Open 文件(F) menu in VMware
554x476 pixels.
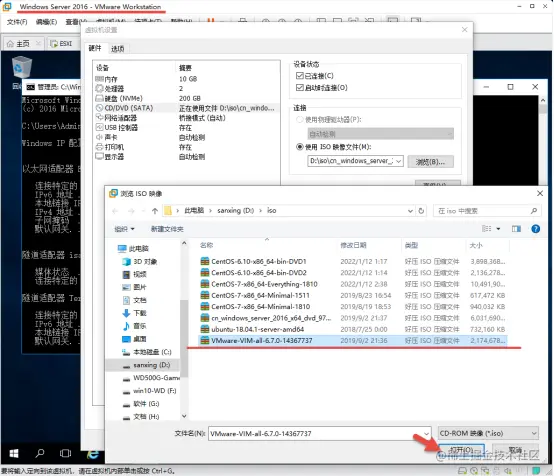tap(17, 22)
